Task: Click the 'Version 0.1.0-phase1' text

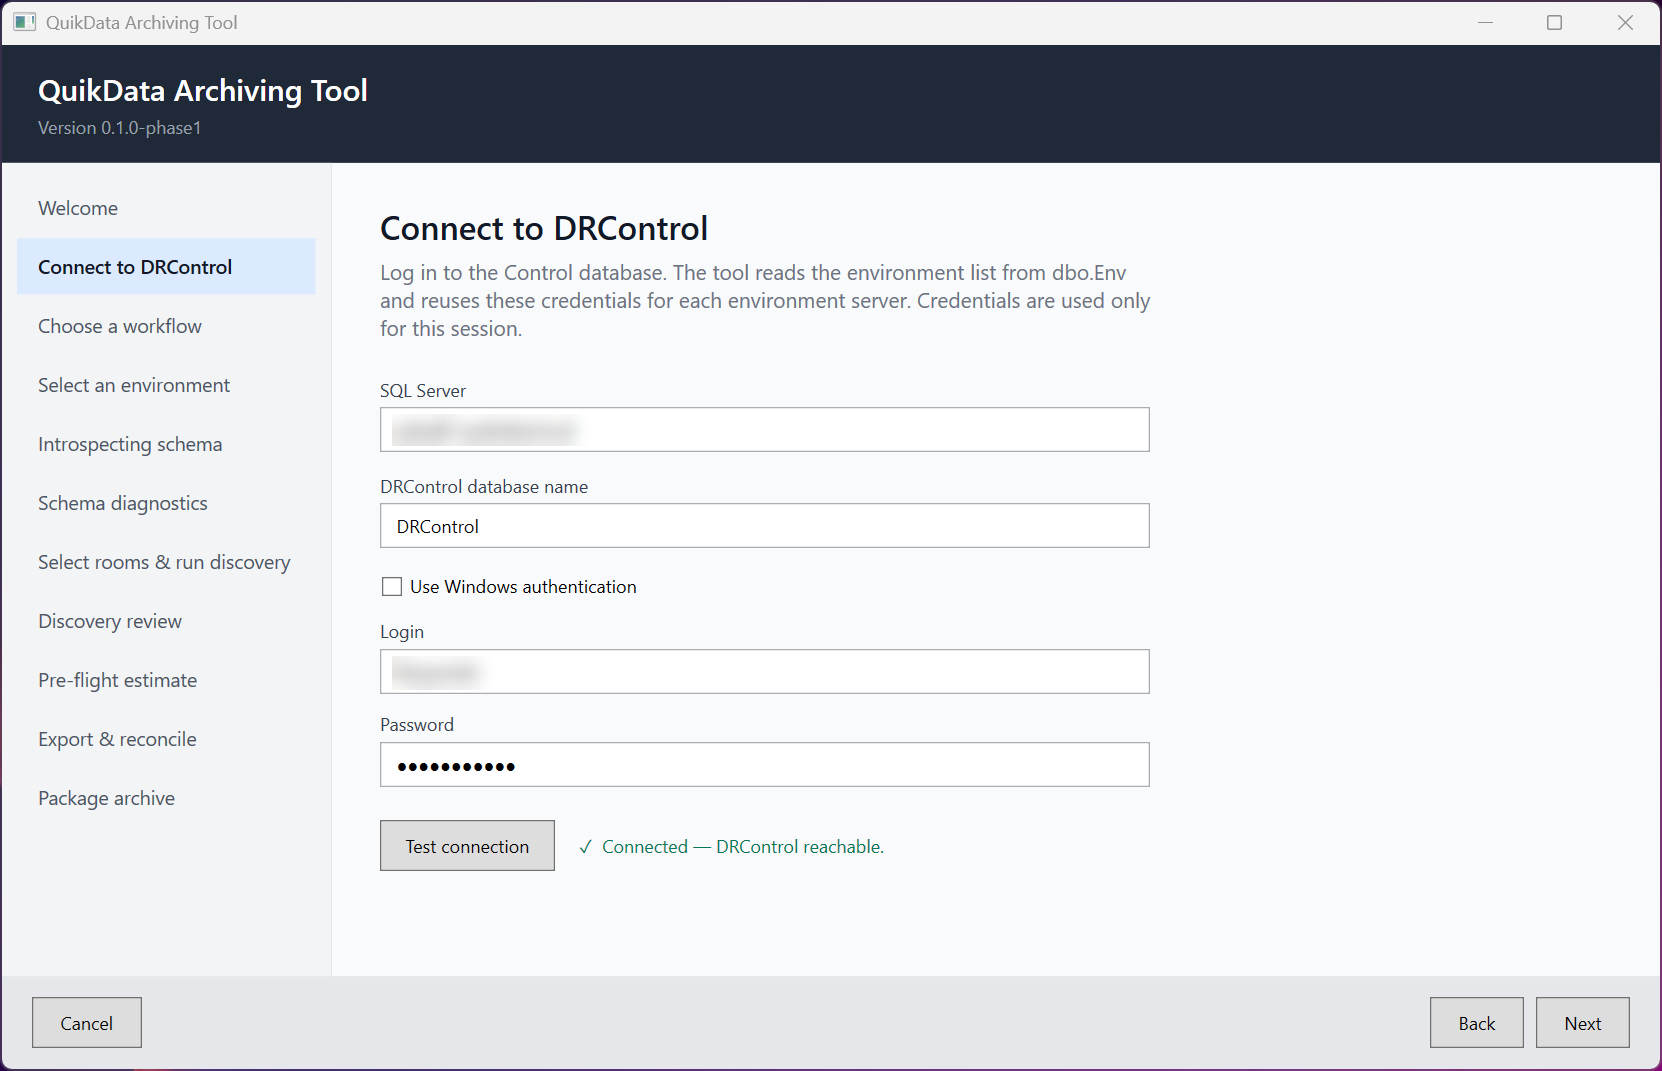Action: click(x=120, y=128)
